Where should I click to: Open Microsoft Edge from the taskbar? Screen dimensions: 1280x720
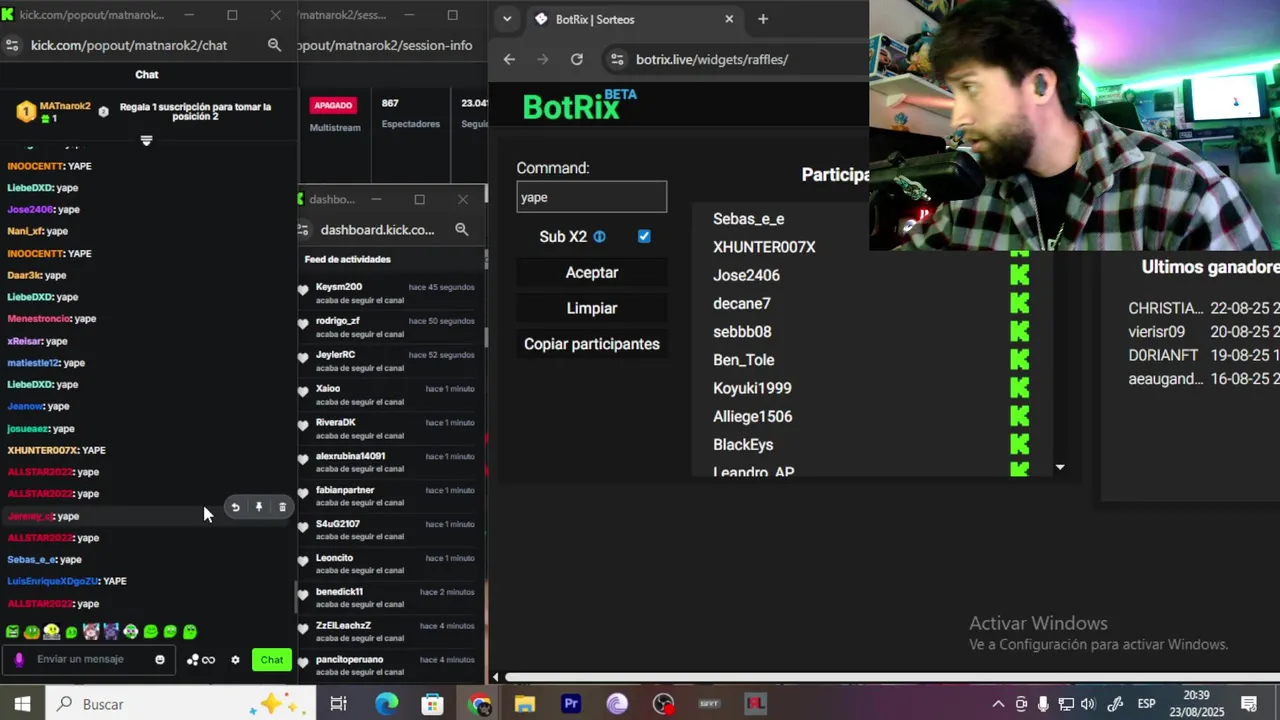click(x=386, y=704)
